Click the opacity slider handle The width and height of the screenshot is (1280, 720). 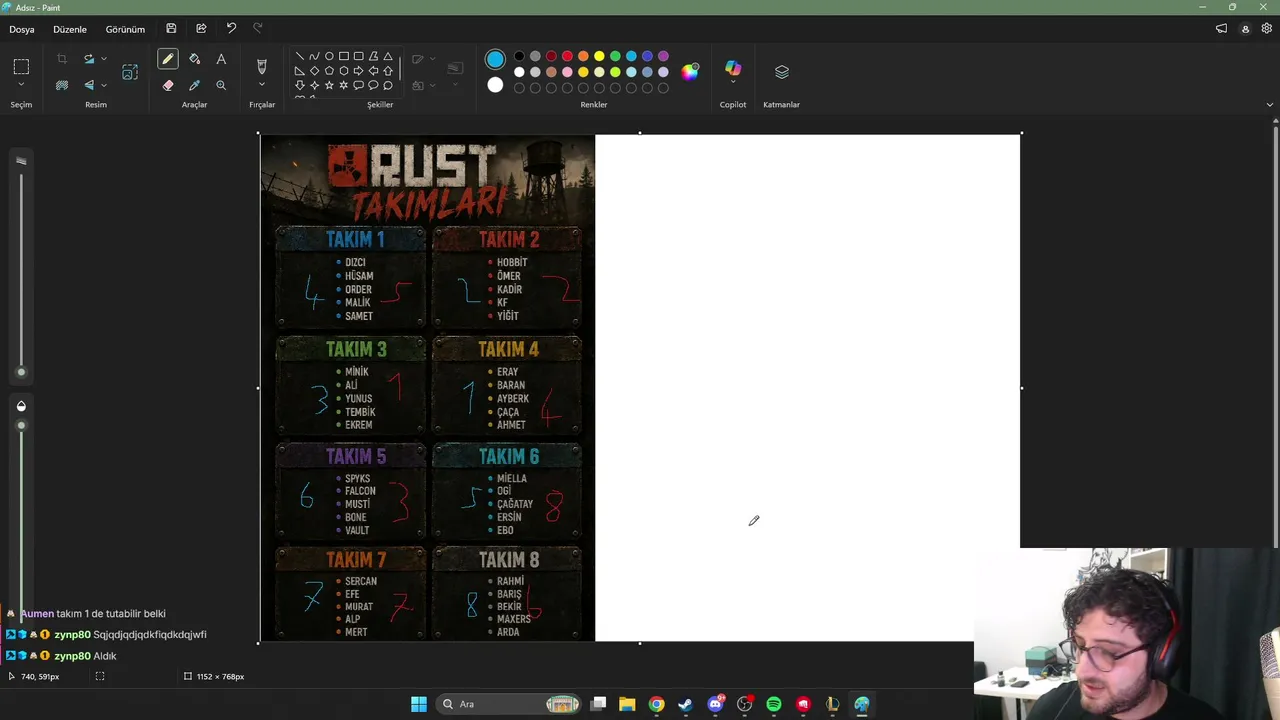(x=21, y=426)
